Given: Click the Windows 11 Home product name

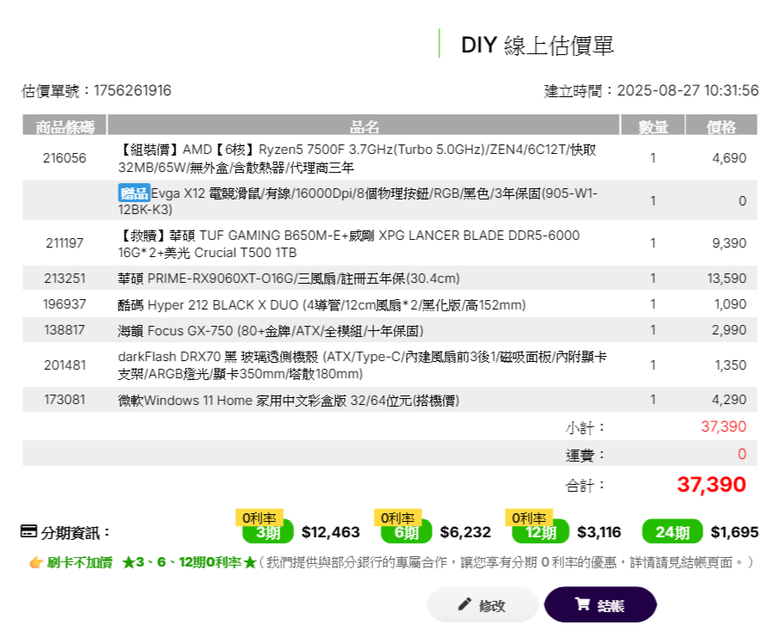Looking at the screenshot, I should coord(289,400).
